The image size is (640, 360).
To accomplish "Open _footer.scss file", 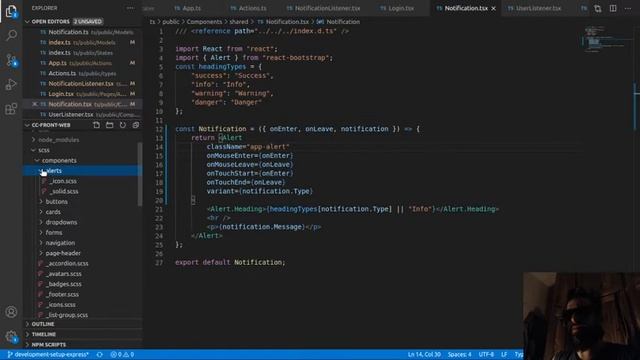I will 62,294.
